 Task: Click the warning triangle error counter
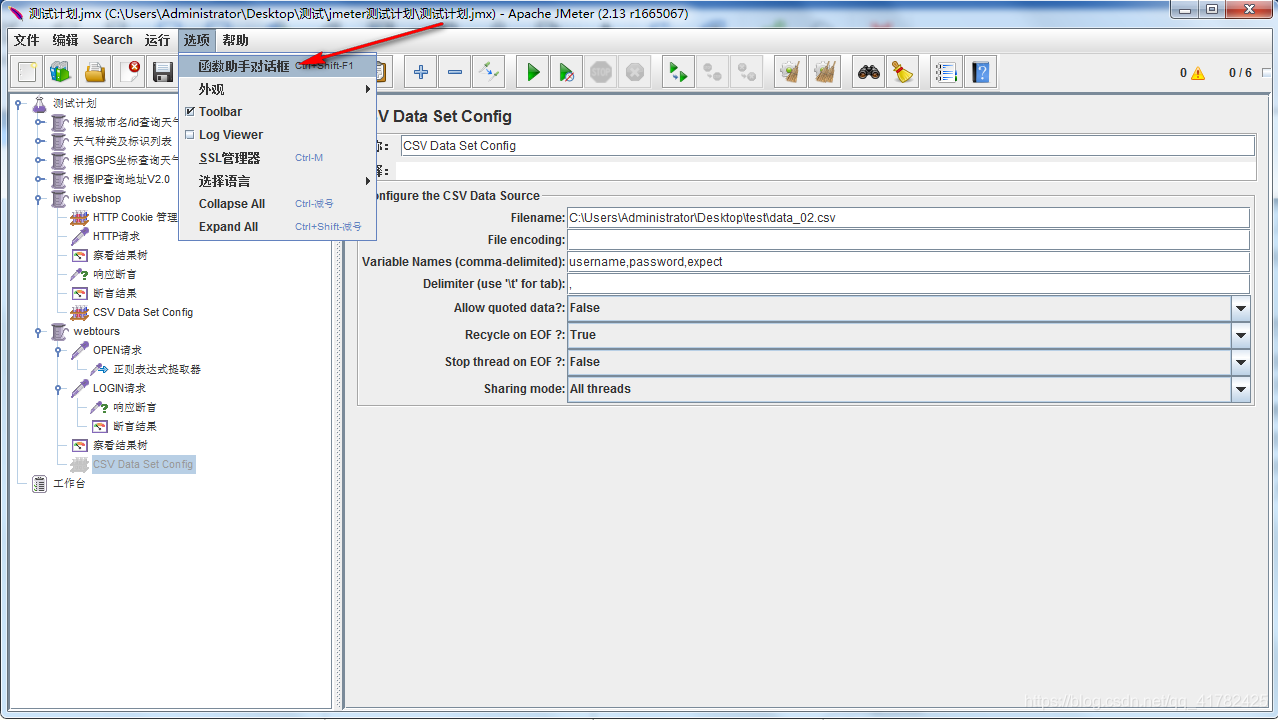coord(1198,73)
